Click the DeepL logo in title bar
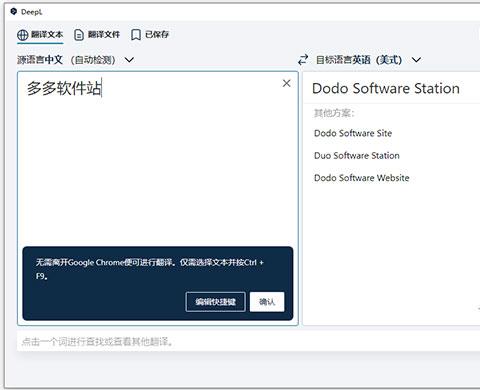Image resolution: width=480 pixels, height=390 pixels. pyautogui.click(x=14, y=12)
